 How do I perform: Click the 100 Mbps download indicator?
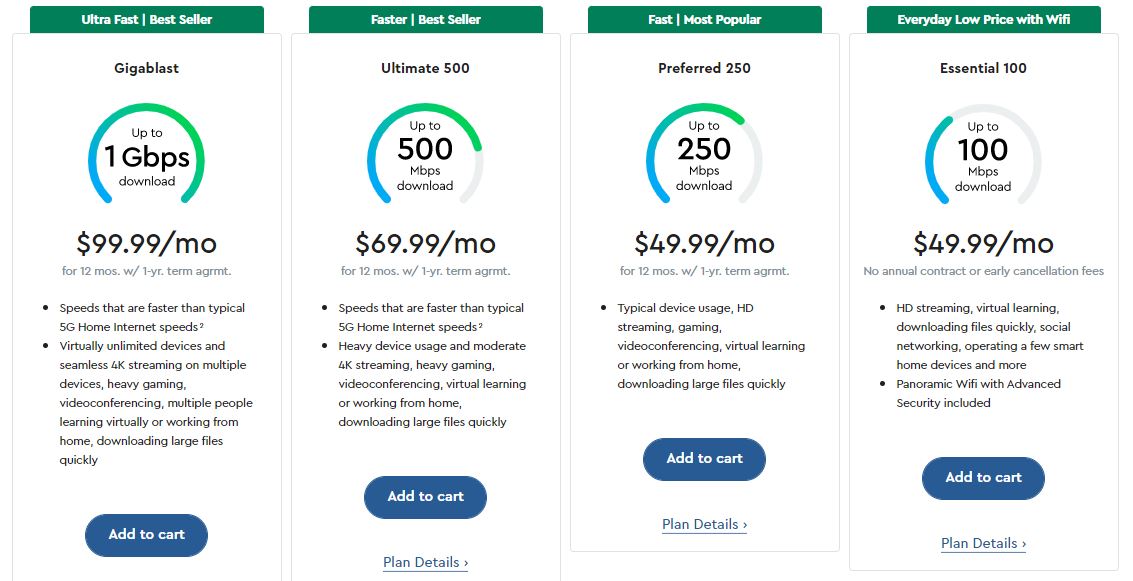click(x=983, y=165)
